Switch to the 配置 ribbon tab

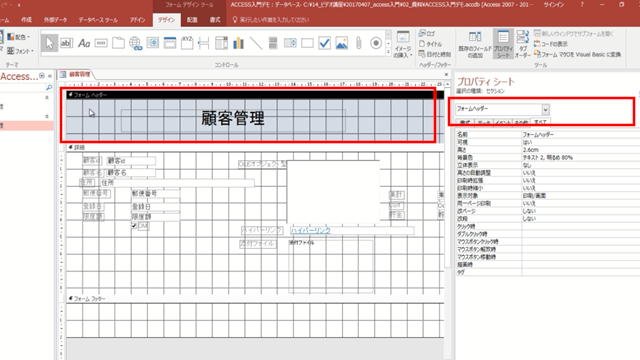(192, 20)
